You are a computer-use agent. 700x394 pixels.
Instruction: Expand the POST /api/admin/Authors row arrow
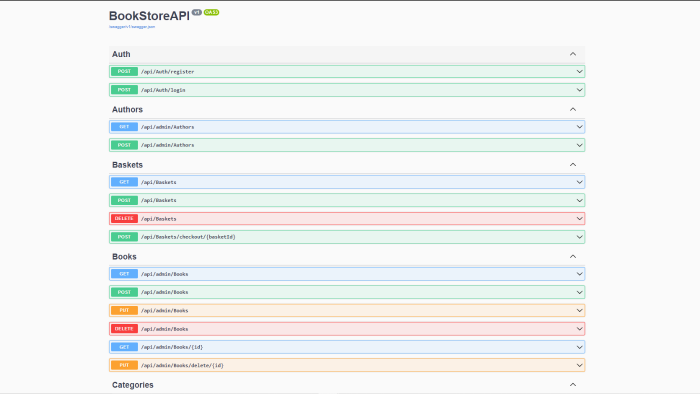579,145
